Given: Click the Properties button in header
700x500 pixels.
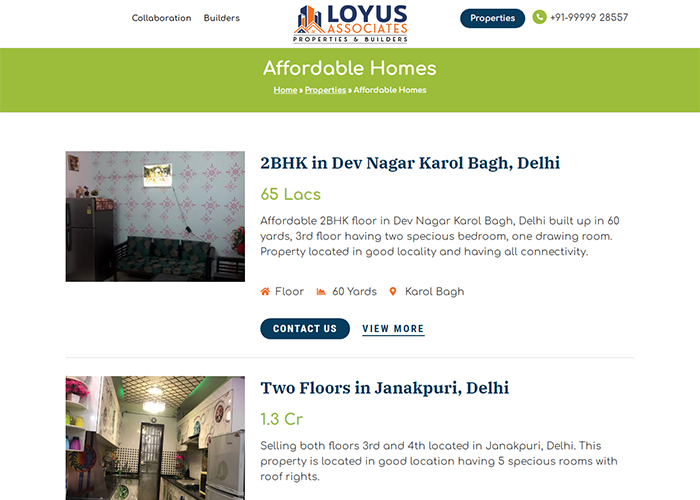Looking at the screenshot, I should pos(492,18).
